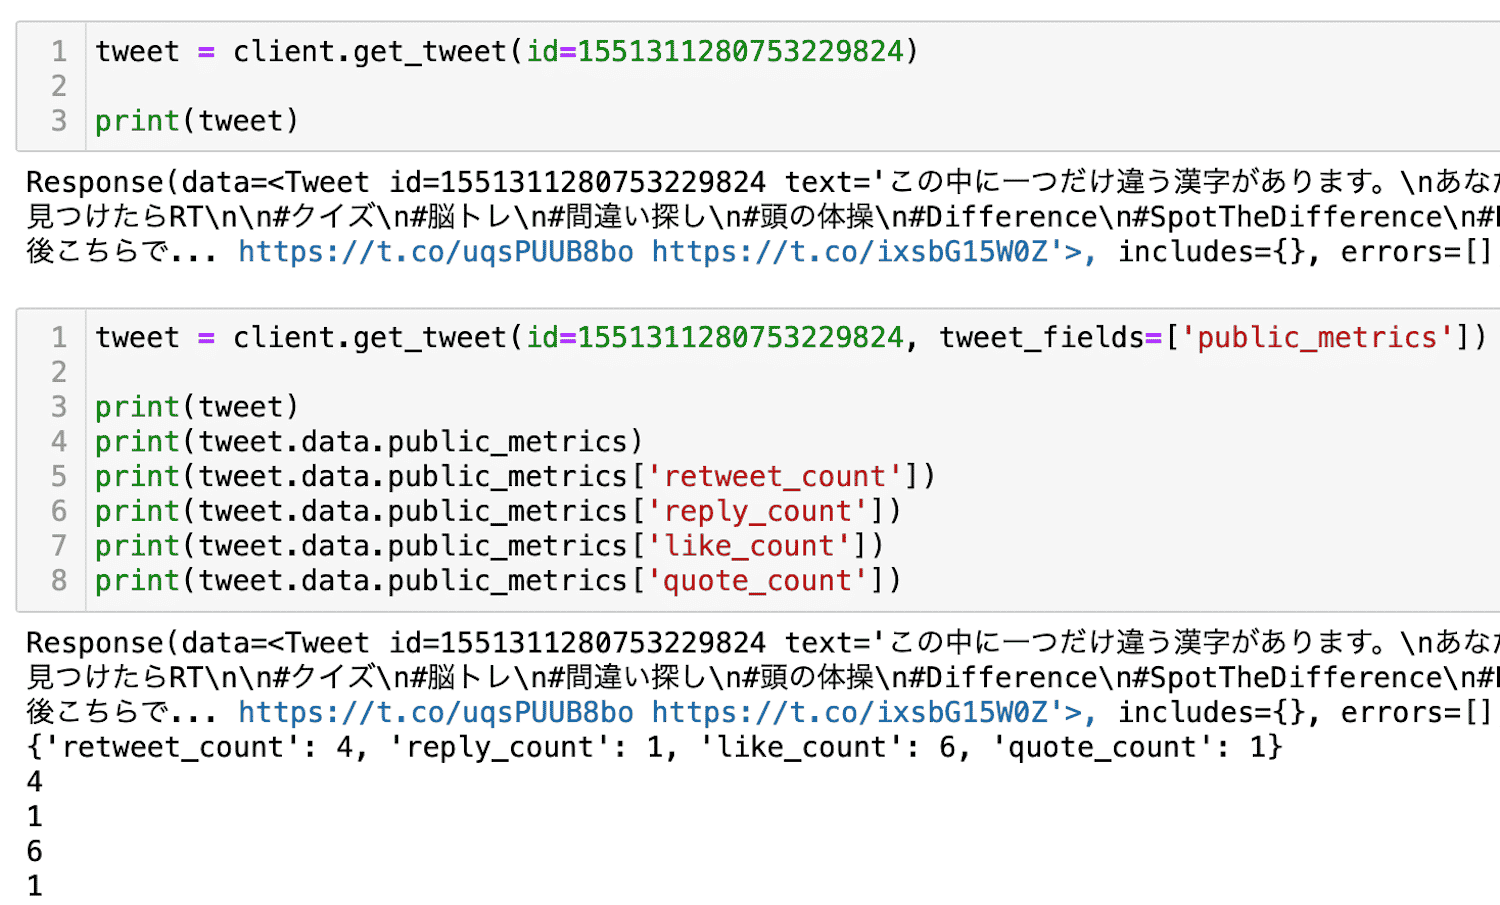Click the get_tweet line in first code cell
Viewport: 1500px width, 905px height.
tap(505, 52)
